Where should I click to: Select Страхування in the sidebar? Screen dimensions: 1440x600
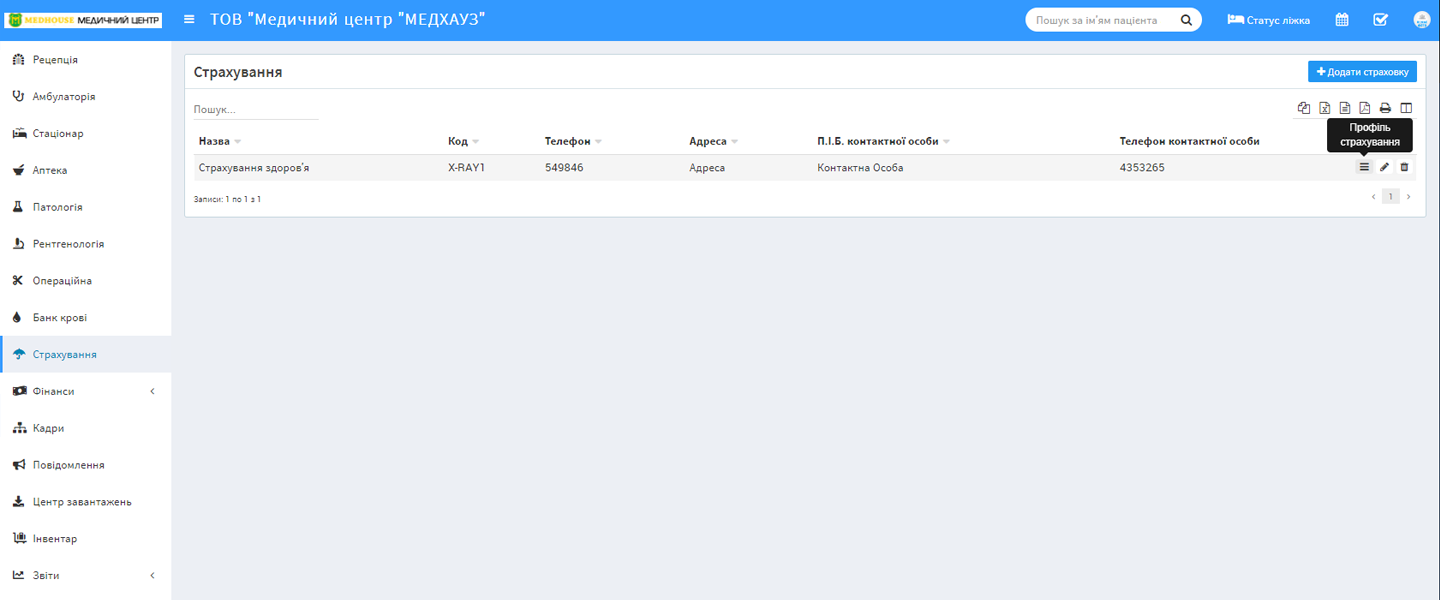(86, 355)
